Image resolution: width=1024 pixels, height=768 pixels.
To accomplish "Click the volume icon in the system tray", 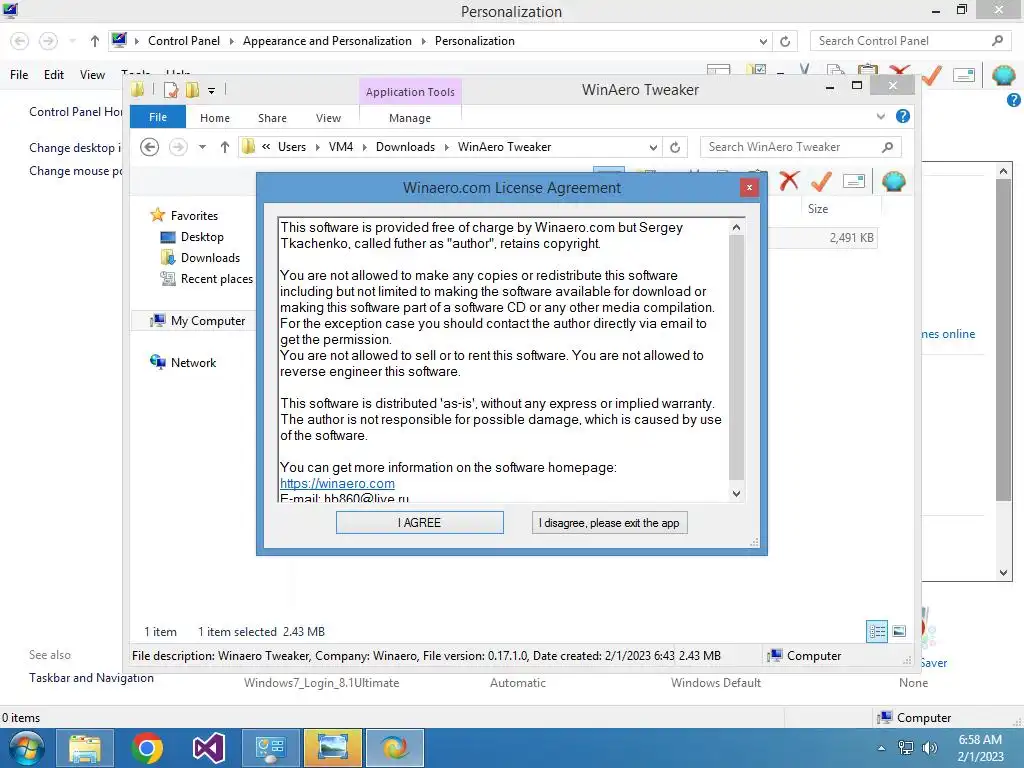I will tap(929, 748).
